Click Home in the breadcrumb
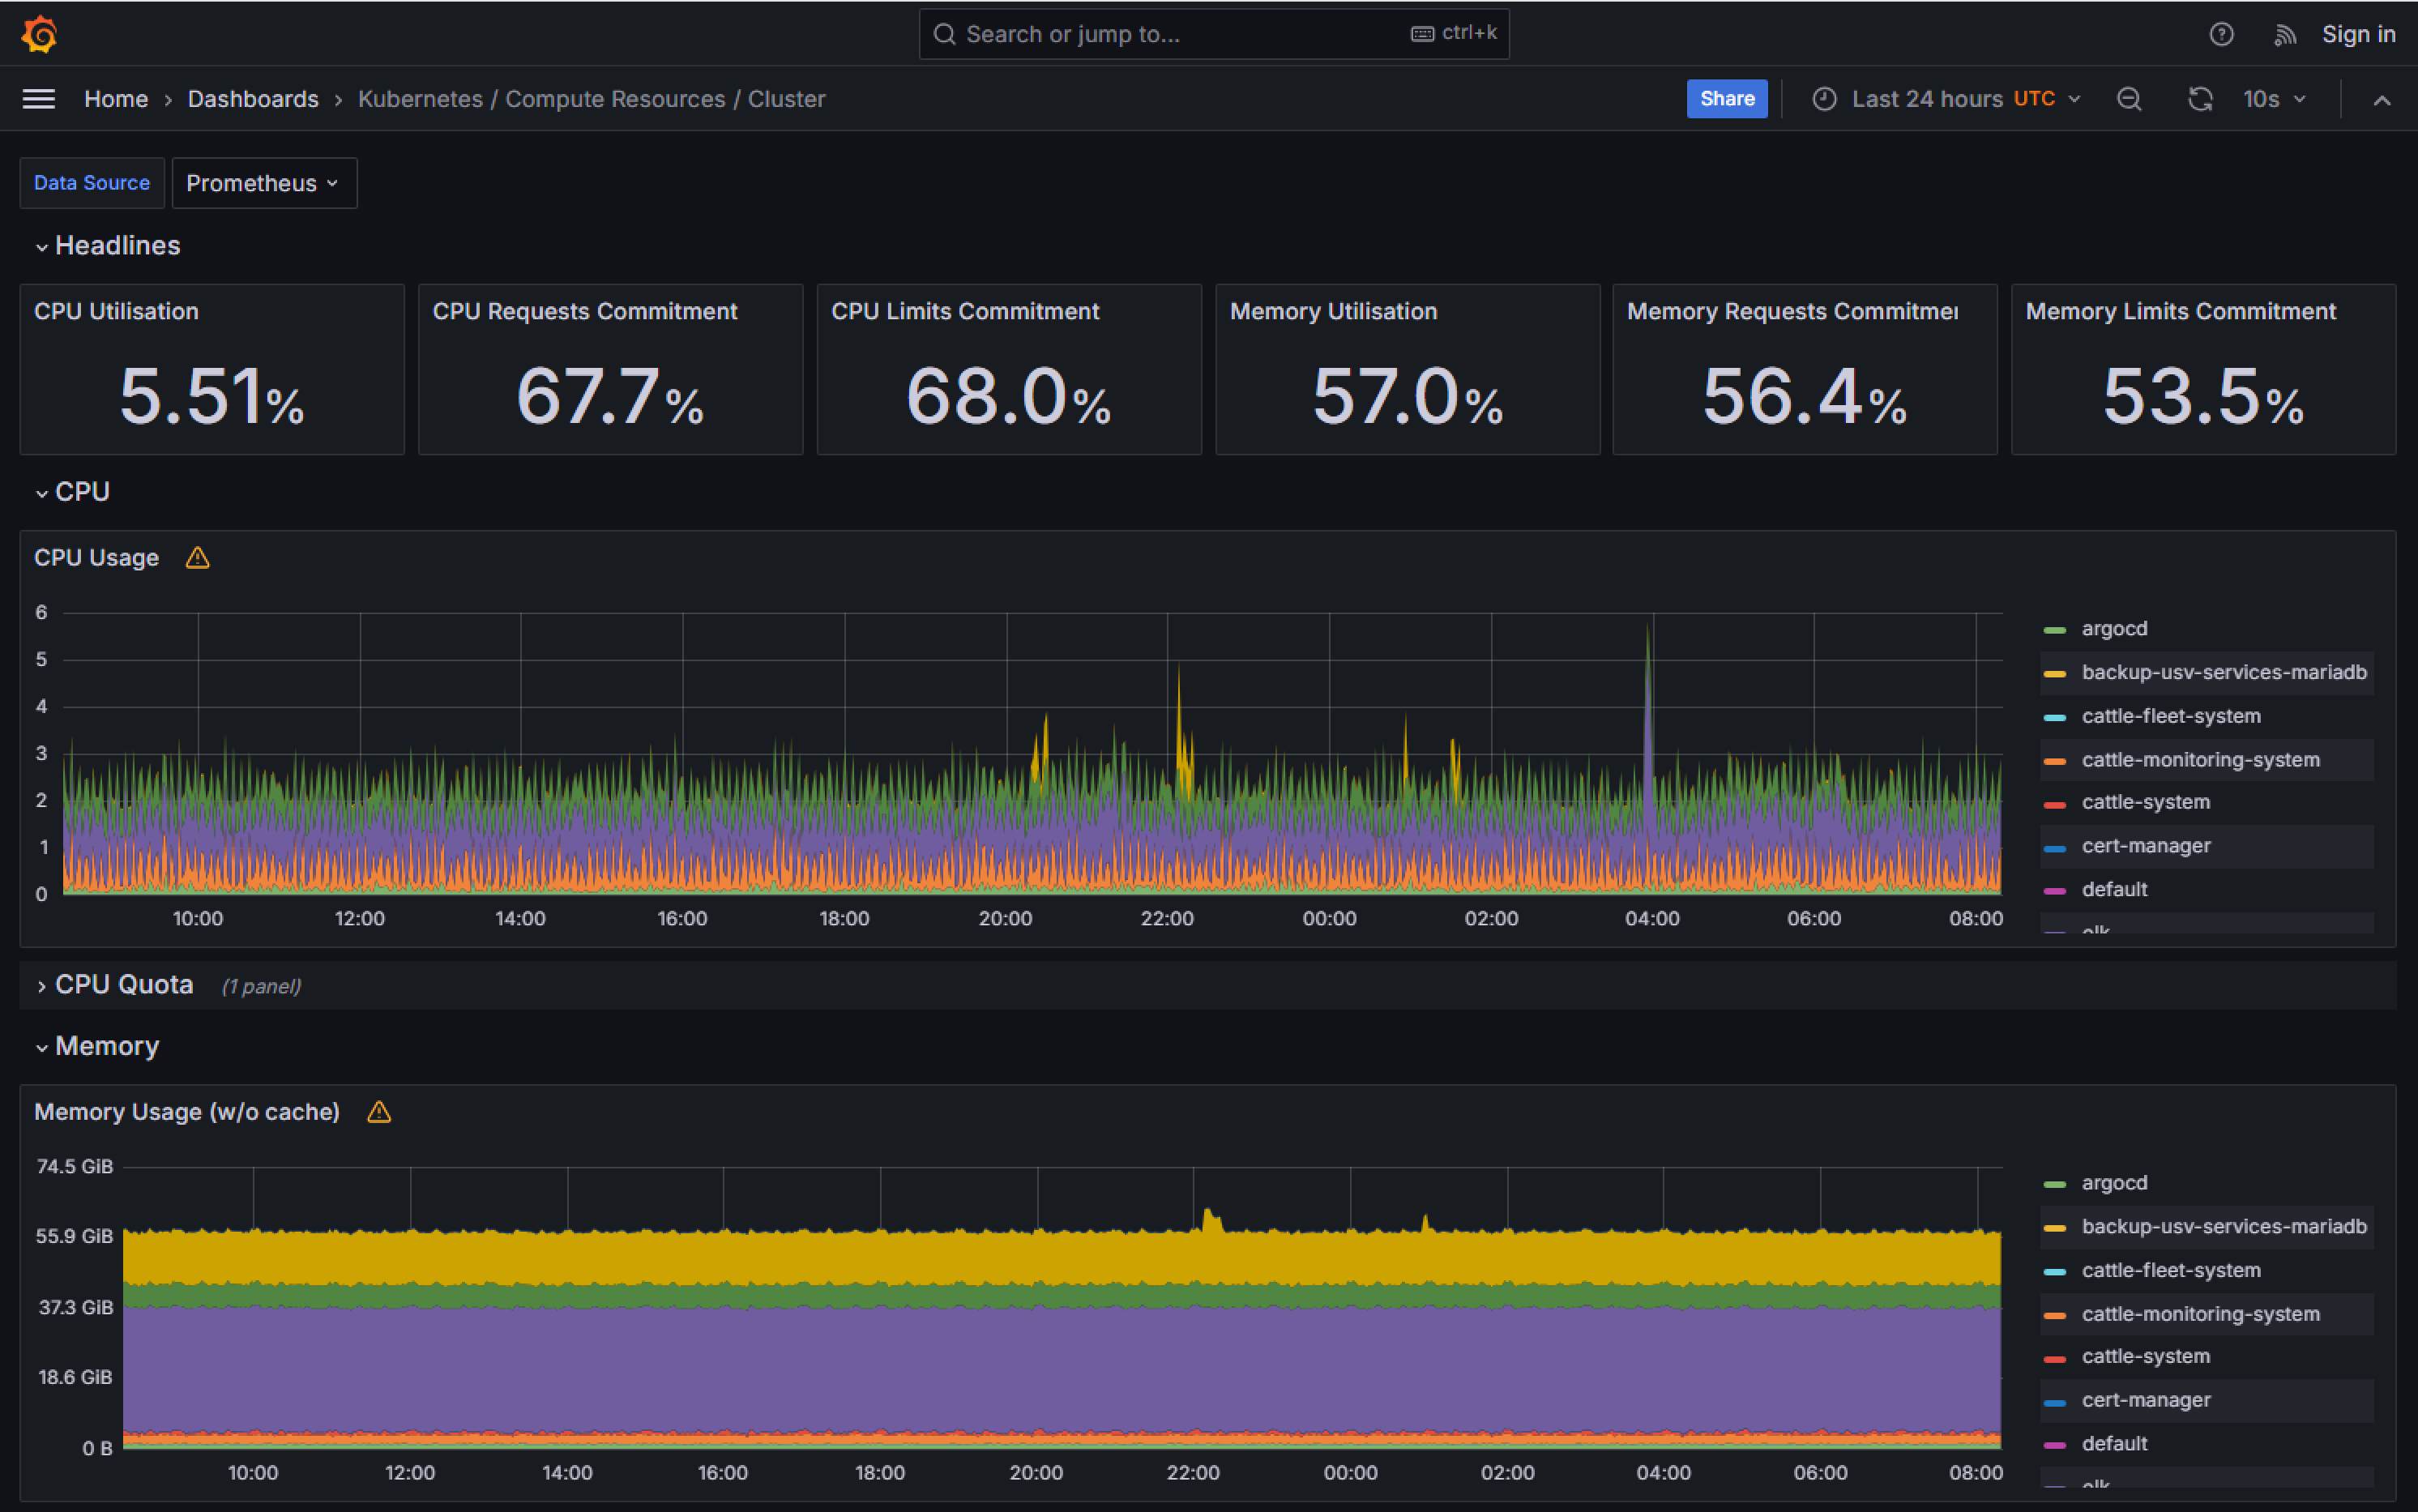This screenshot has height=1512, width=2418. [x=116, y=99]
